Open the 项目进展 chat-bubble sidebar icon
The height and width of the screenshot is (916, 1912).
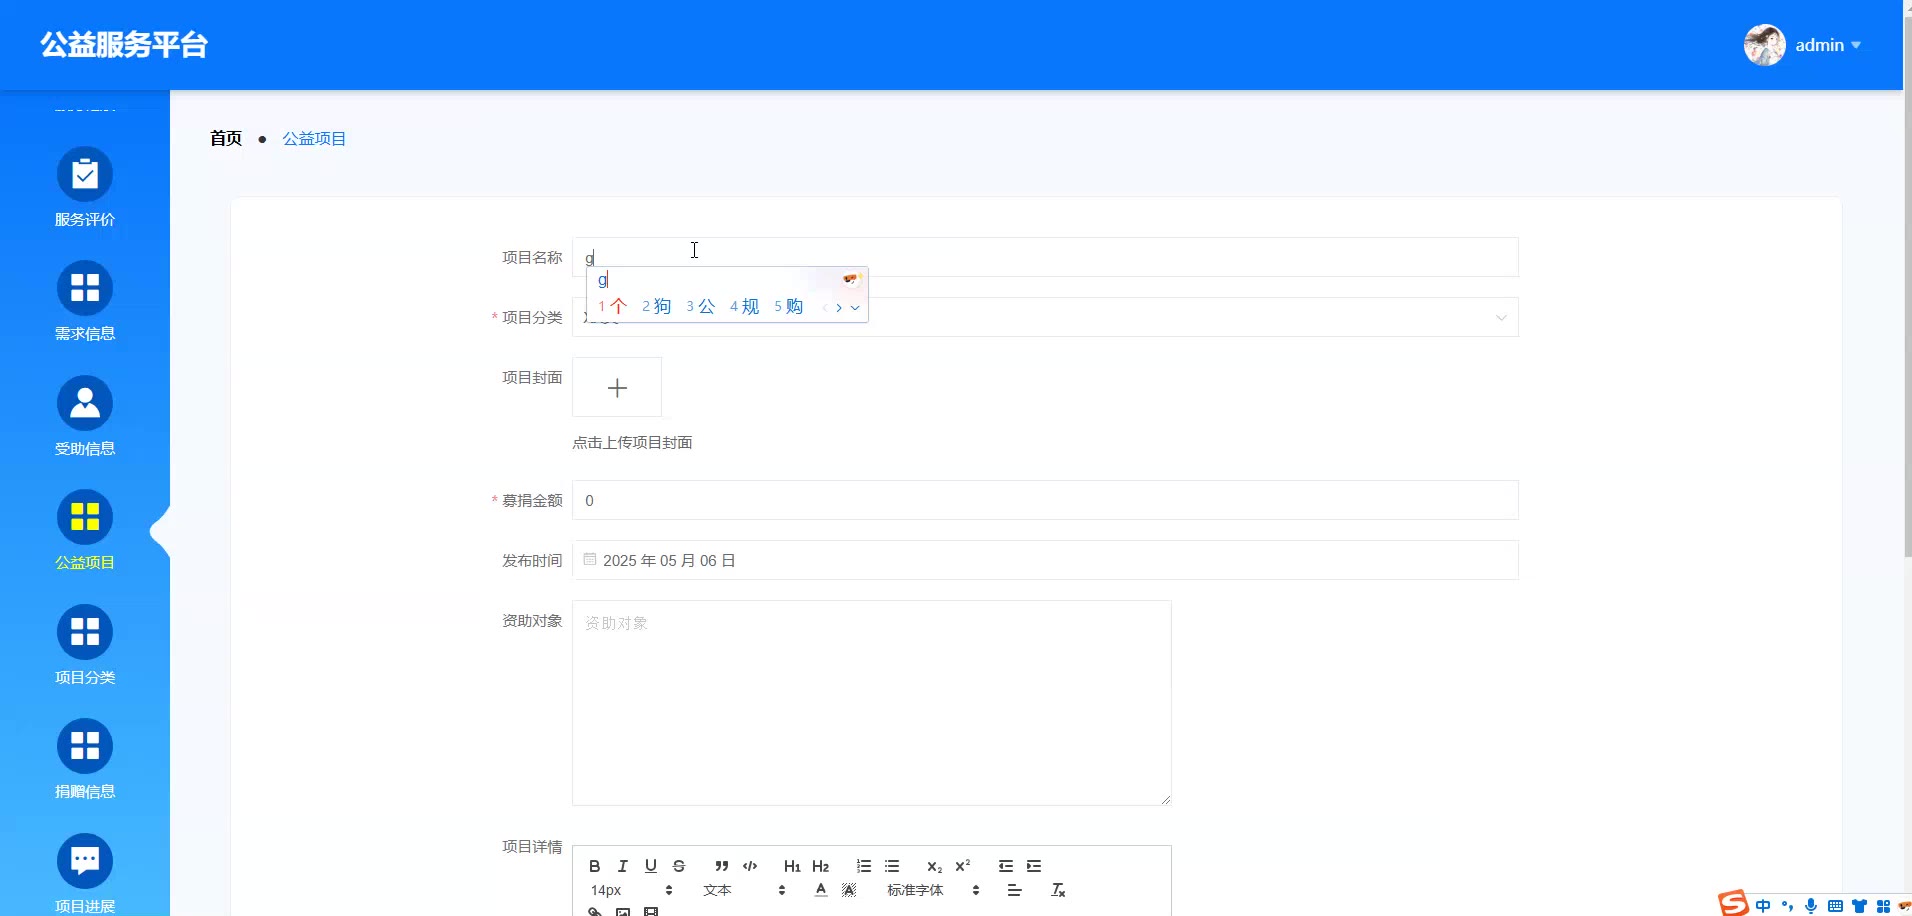coord(85,861)
